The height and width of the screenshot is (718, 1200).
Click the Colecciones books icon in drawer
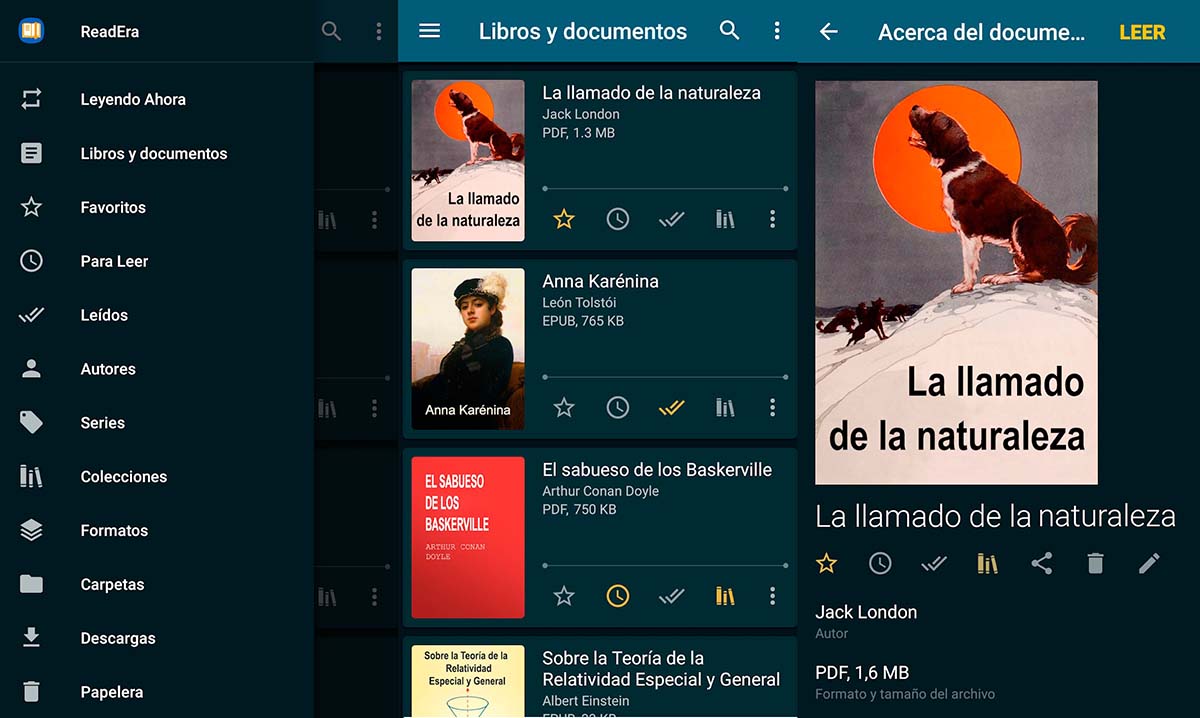(x=31, y=476)
